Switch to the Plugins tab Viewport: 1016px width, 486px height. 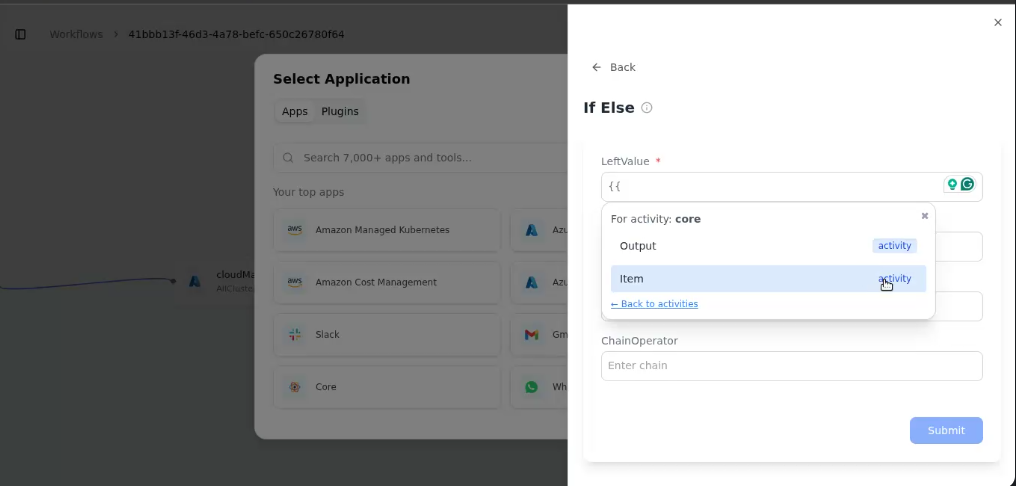340,111
